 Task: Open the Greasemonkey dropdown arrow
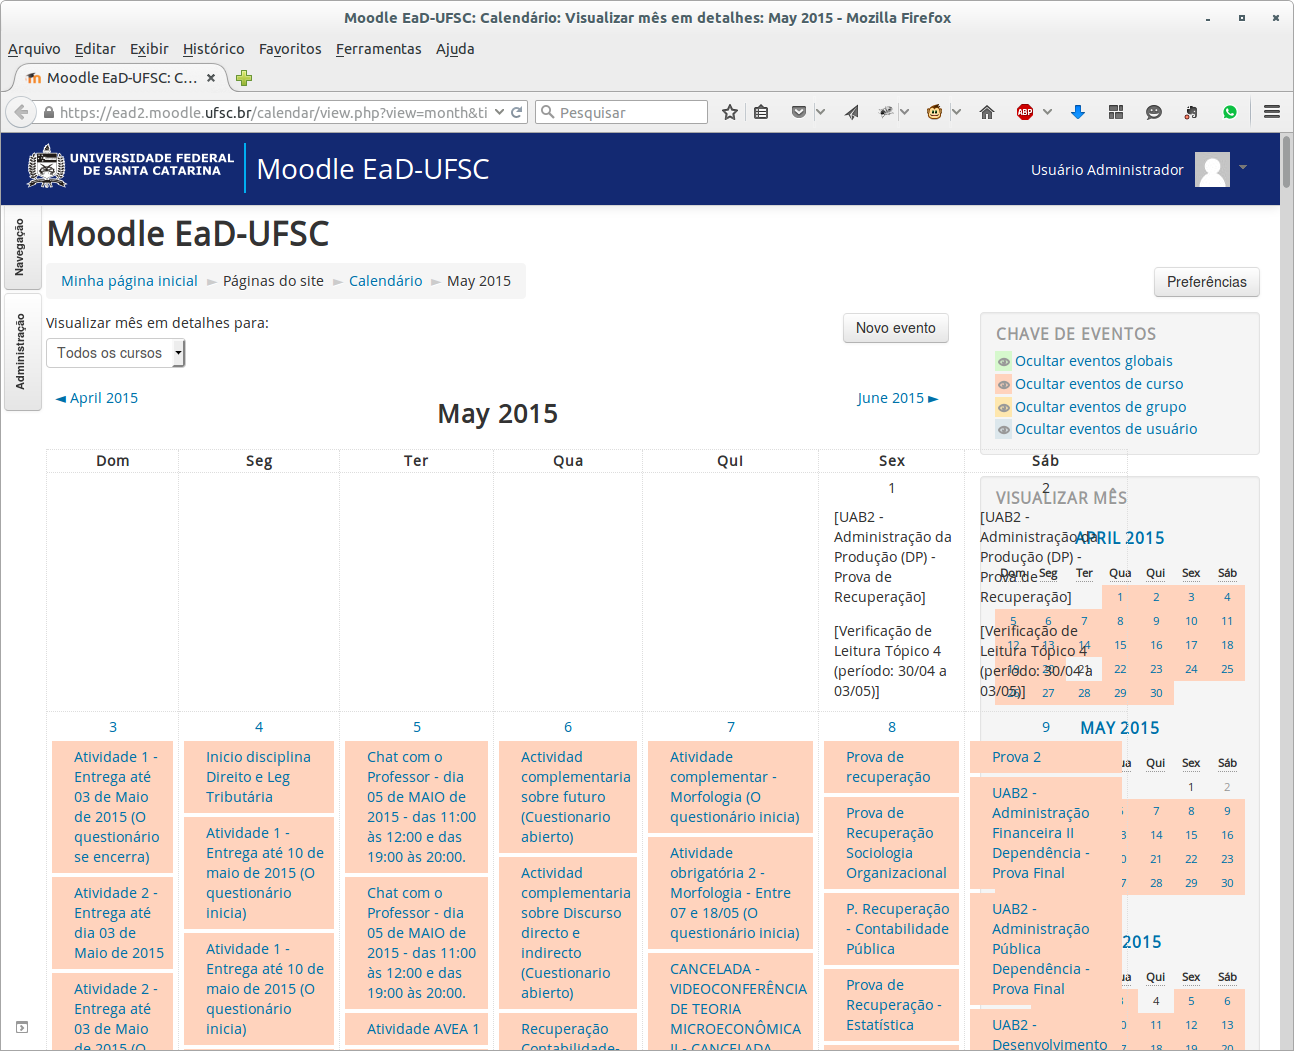pyautogui.click(x=956, y=112)
